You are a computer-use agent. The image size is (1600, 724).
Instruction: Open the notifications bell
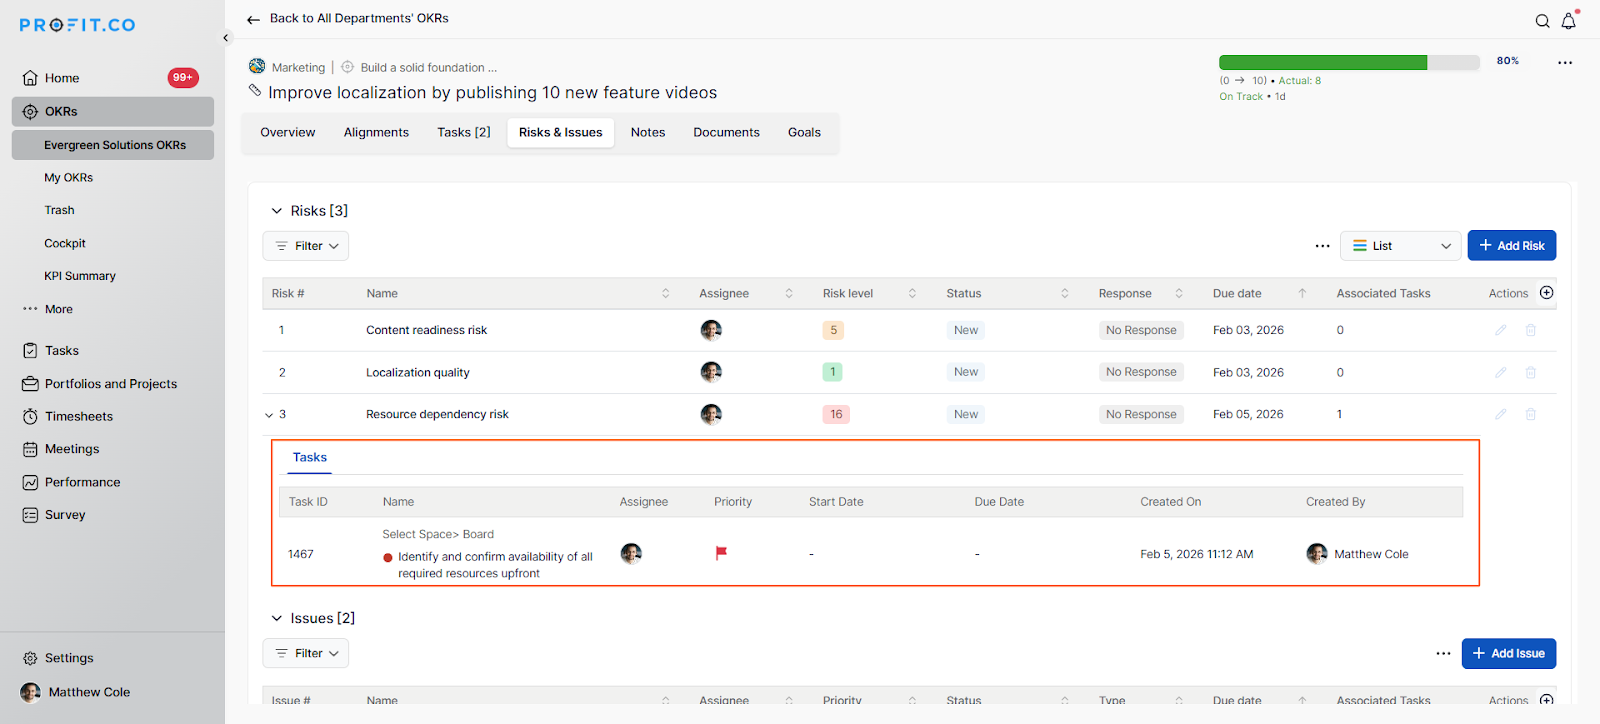(1568, 21)
